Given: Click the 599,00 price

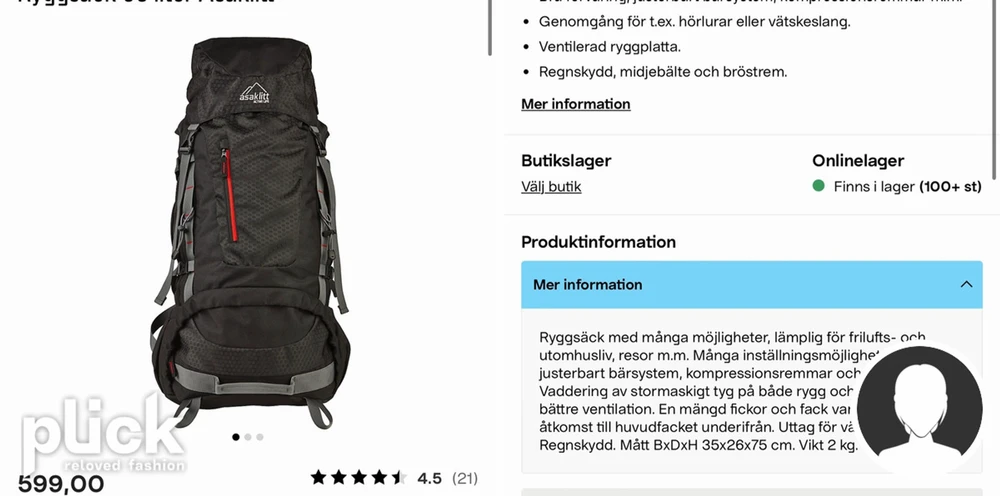Looking at the screenshot, I should 61,485.
